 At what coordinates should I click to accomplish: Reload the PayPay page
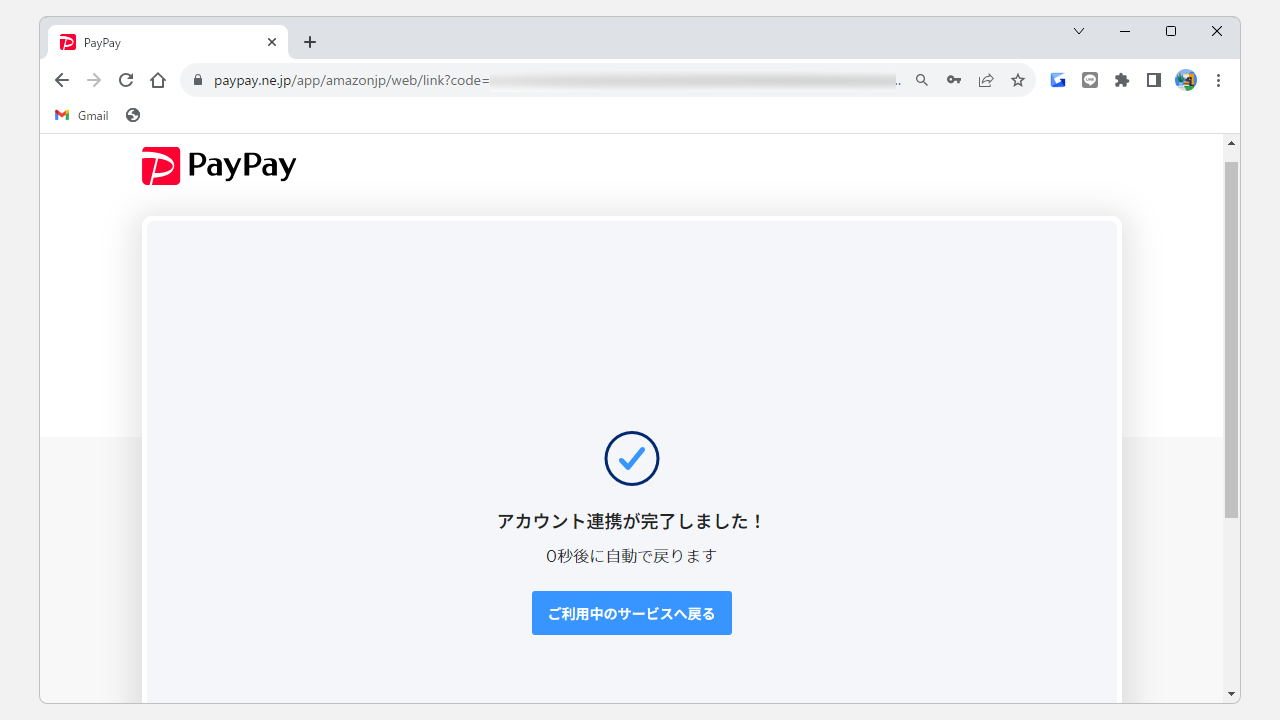125,80
